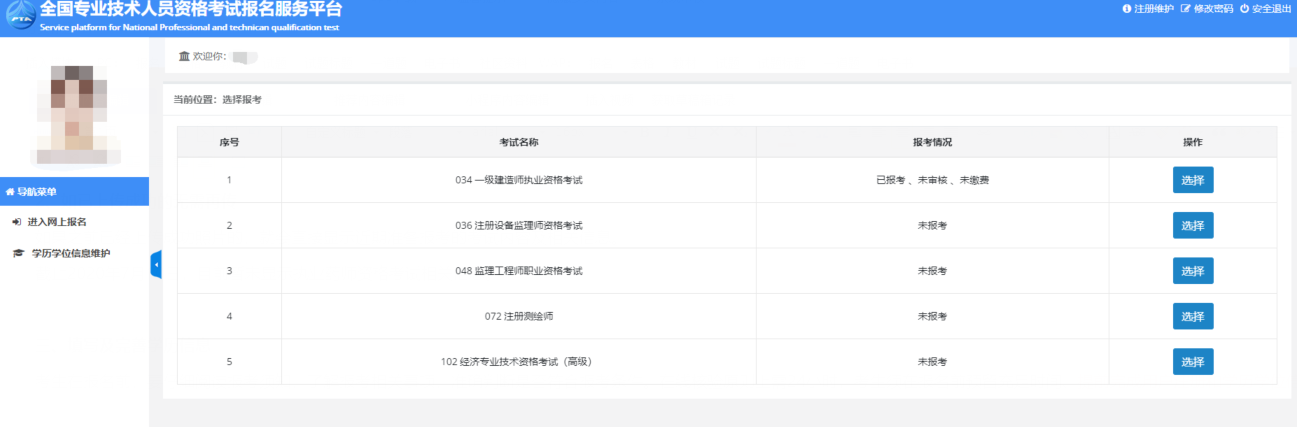The height and width of the screenshot is (427, 1297).
Task: Open 进入网上报名 menu item
Action: pyautogui.click(x=59, y=222)
